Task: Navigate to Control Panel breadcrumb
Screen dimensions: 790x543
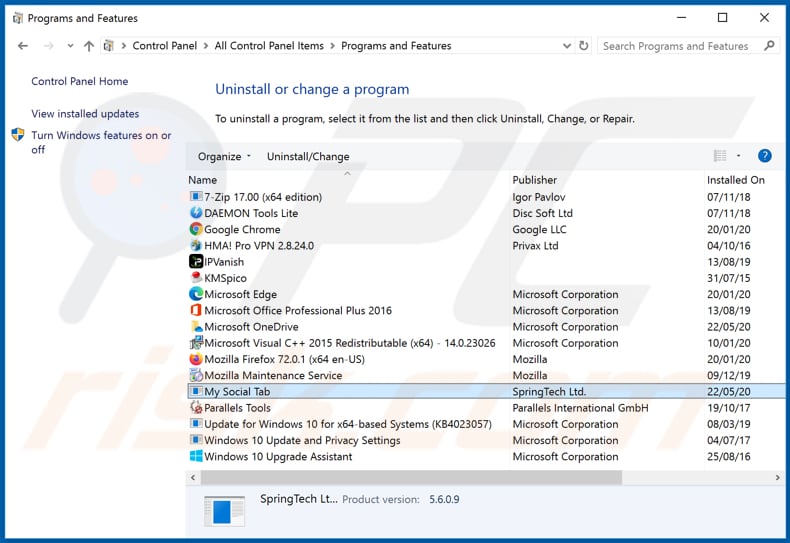Action: [165, 46]
